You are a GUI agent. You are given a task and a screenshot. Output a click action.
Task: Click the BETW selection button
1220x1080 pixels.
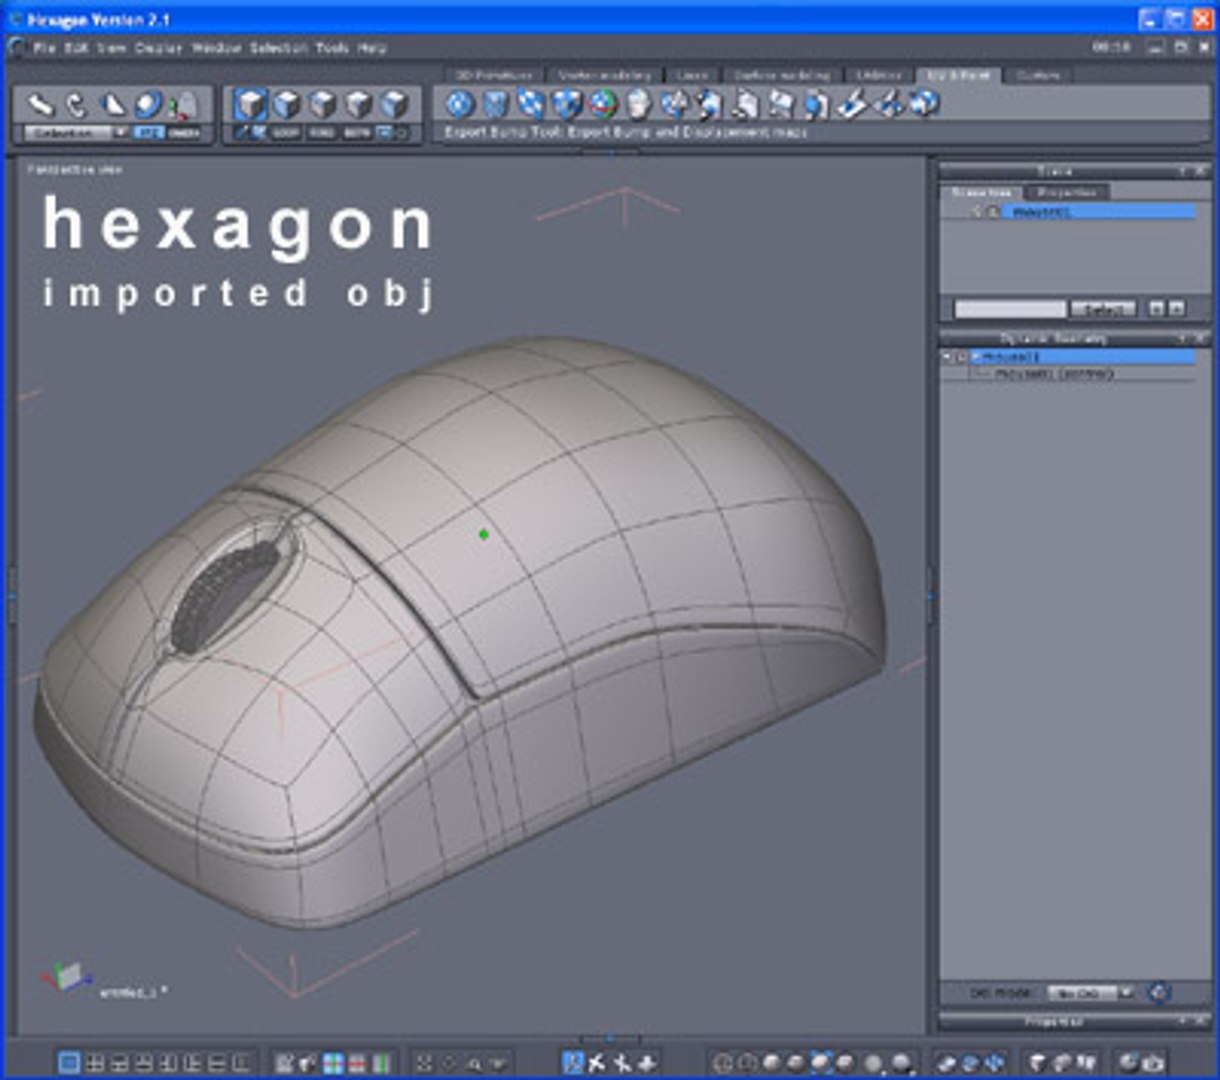point(356,132)
